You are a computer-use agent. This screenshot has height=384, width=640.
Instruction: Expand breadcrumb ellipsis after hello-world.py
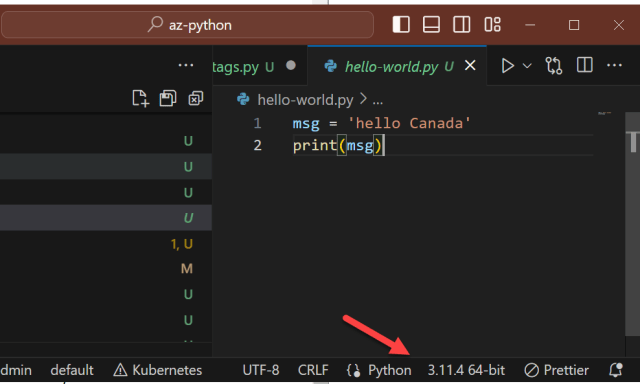tap(378, 100)
